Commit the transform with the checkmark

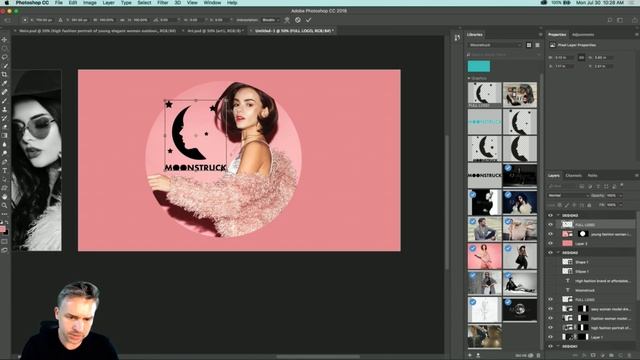click(x=309, y=20)
